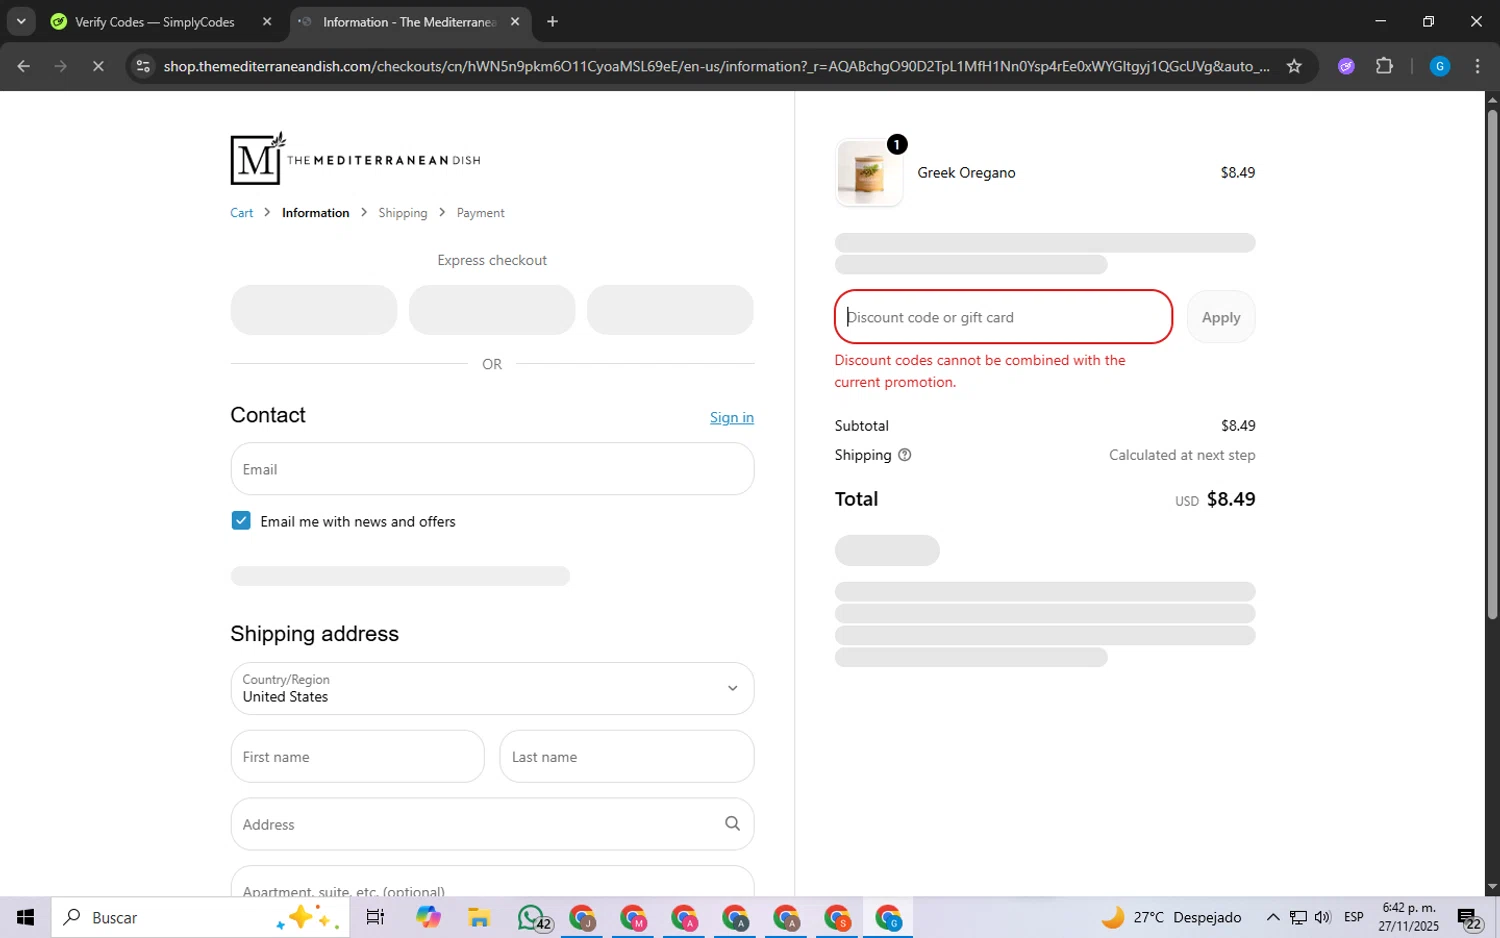Screen dimensions: 1500x938
Task: Click the shipping help question mark icon
Action: point(905,455)
